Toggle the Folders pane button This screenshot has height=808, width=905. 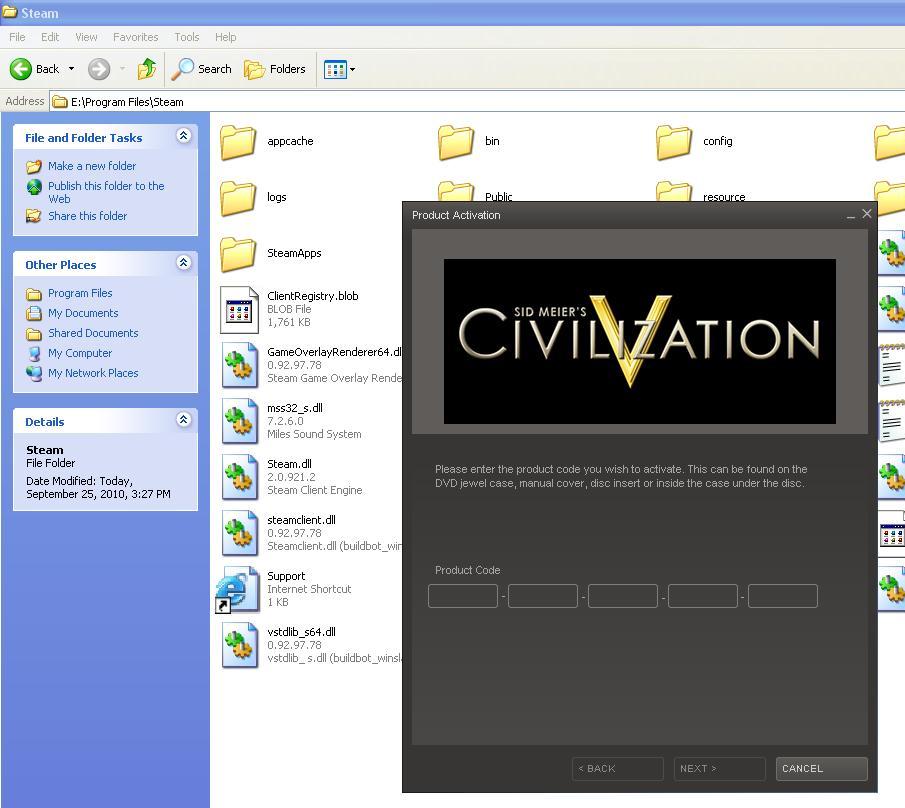[275, 69]
